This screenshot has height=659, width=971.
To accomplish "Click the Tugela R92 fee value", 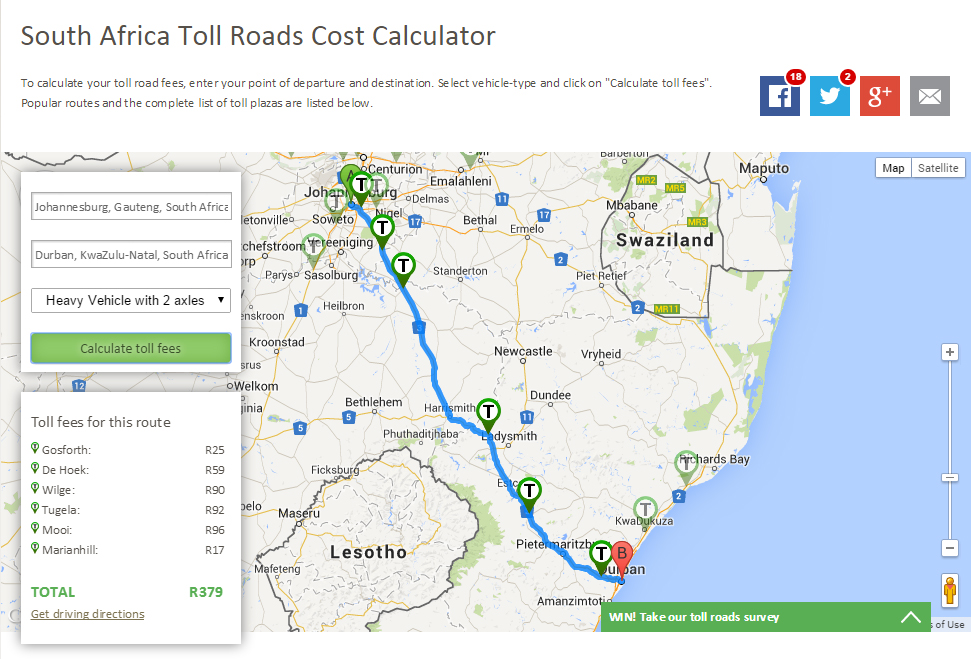I will tap(215, 510).
